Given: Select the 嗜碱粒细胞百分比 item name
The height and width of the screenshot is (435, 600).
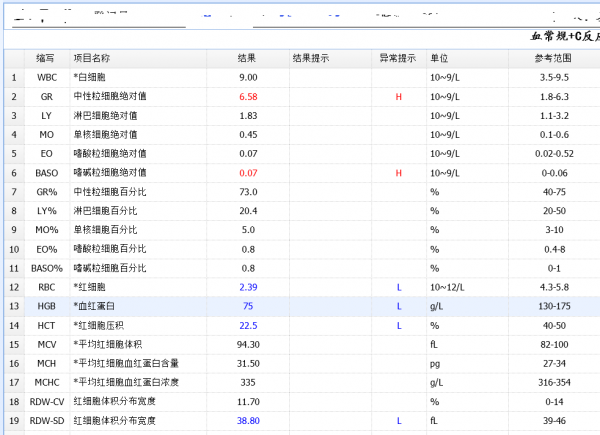Looking at the screenshot, I should 110,268.
